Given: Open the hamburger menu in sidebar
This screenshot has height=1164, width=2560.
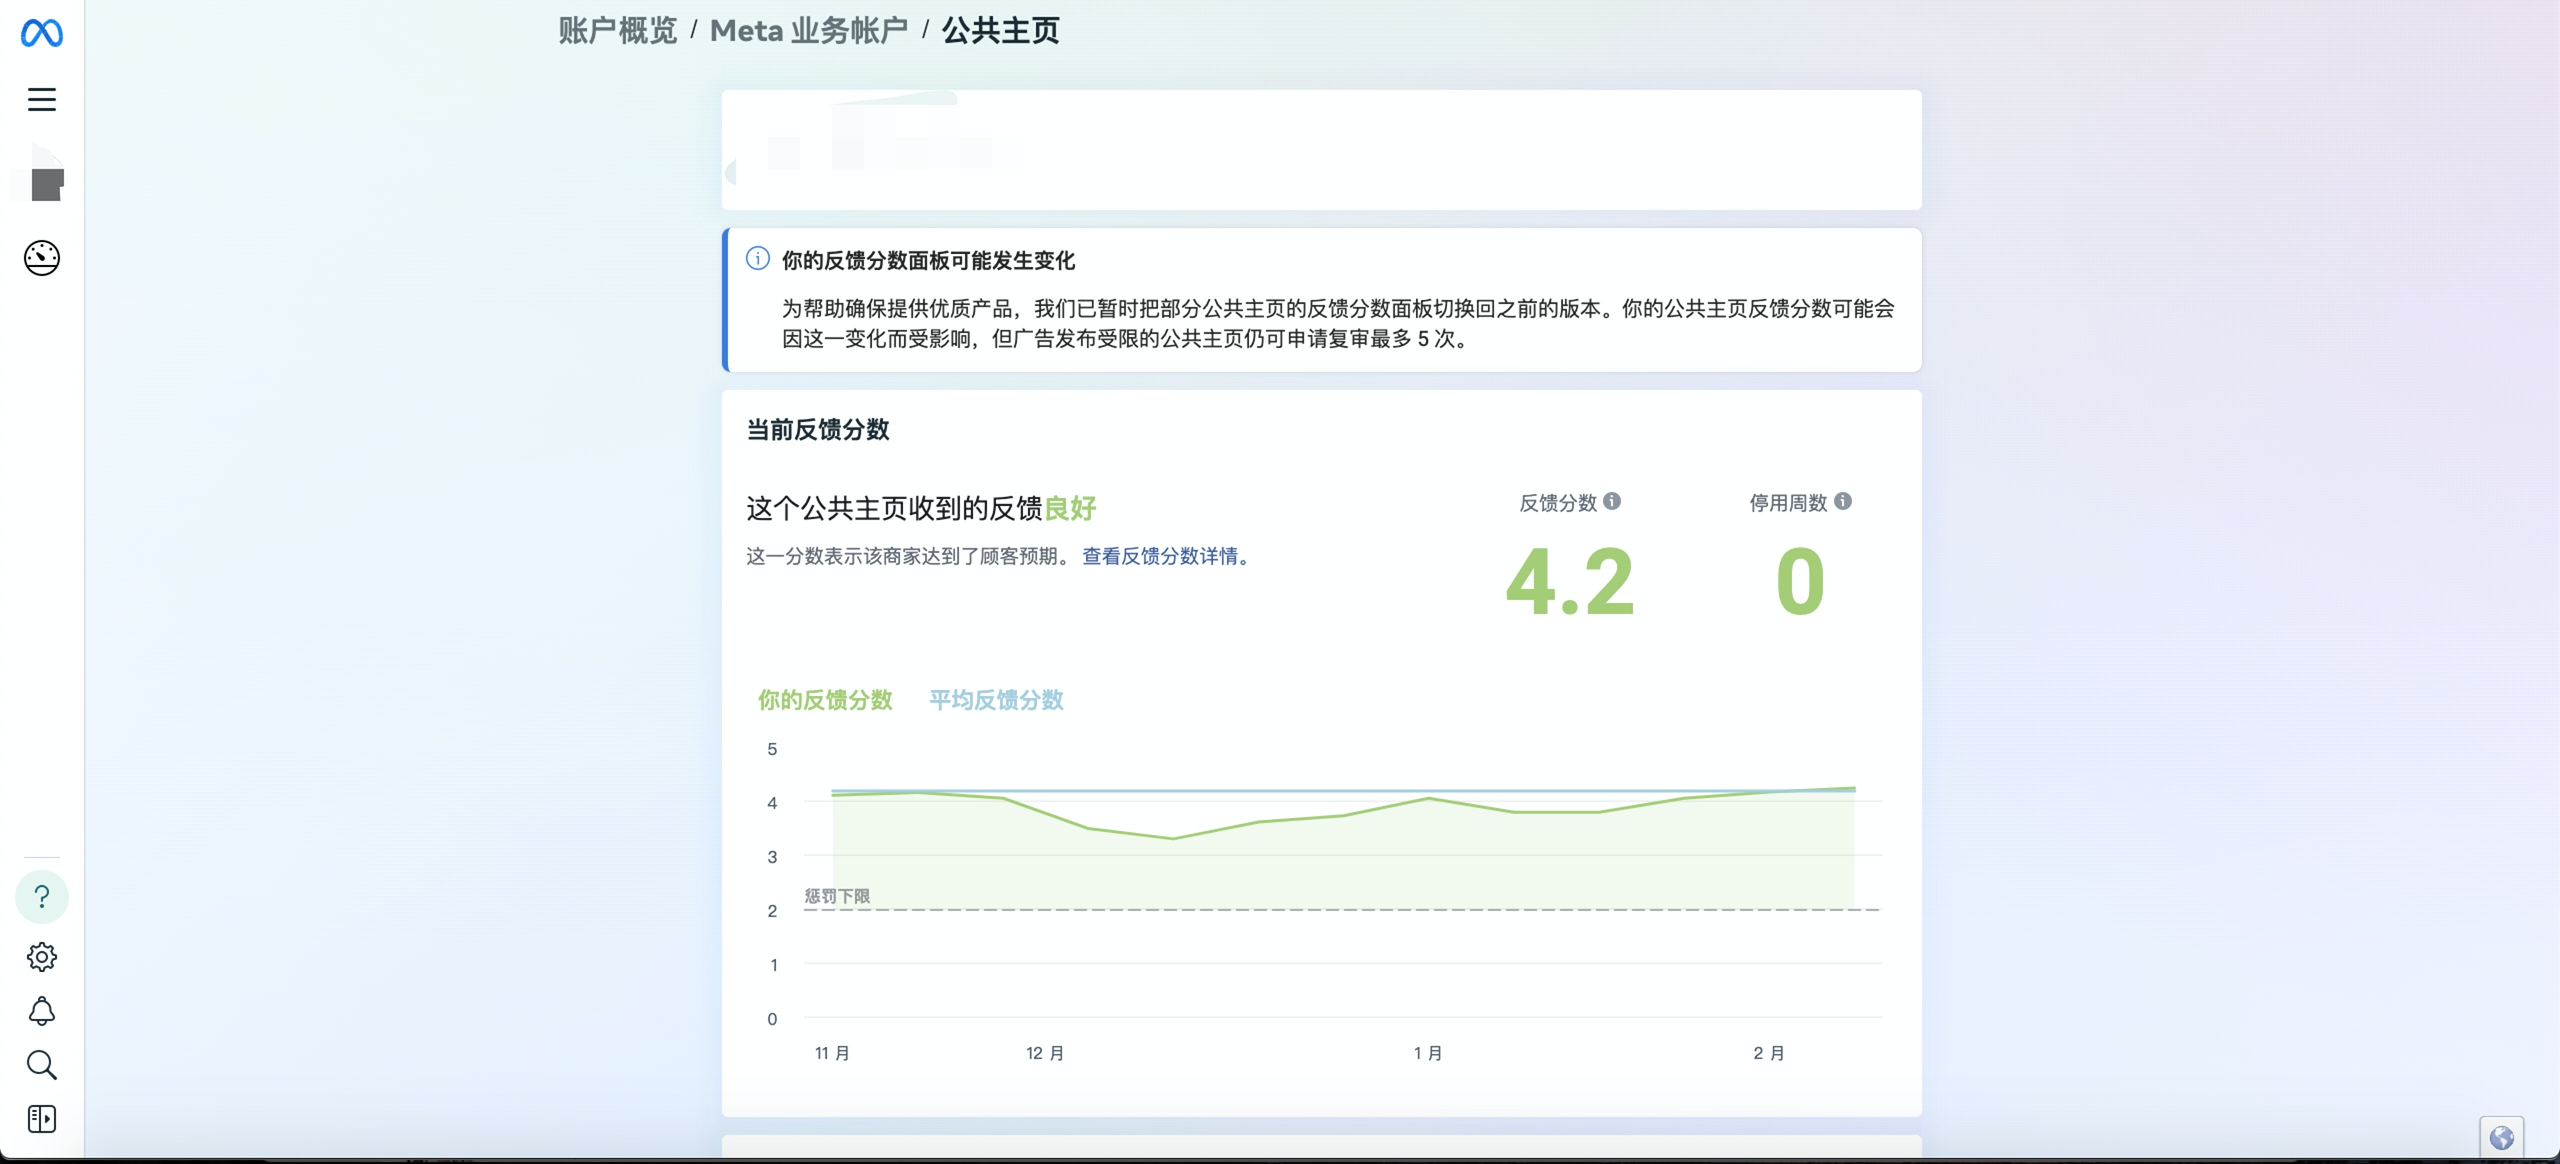Looking at the screenshot, I should (x=42, y=99).
